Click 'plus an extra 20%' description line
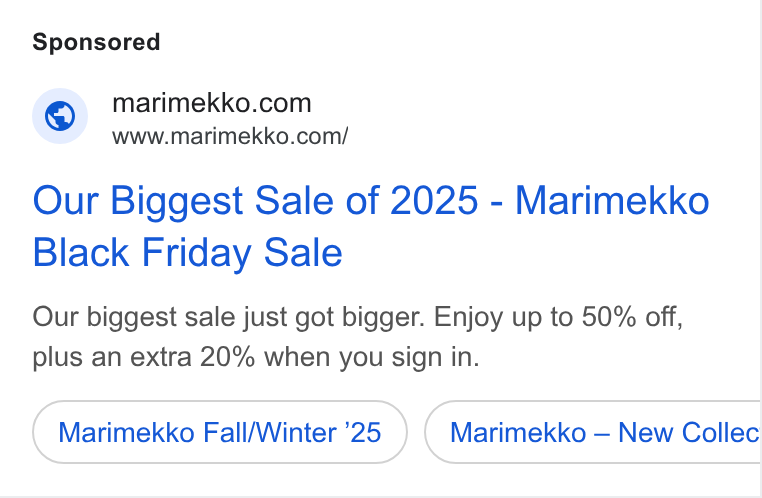 [x=256, y=357]
